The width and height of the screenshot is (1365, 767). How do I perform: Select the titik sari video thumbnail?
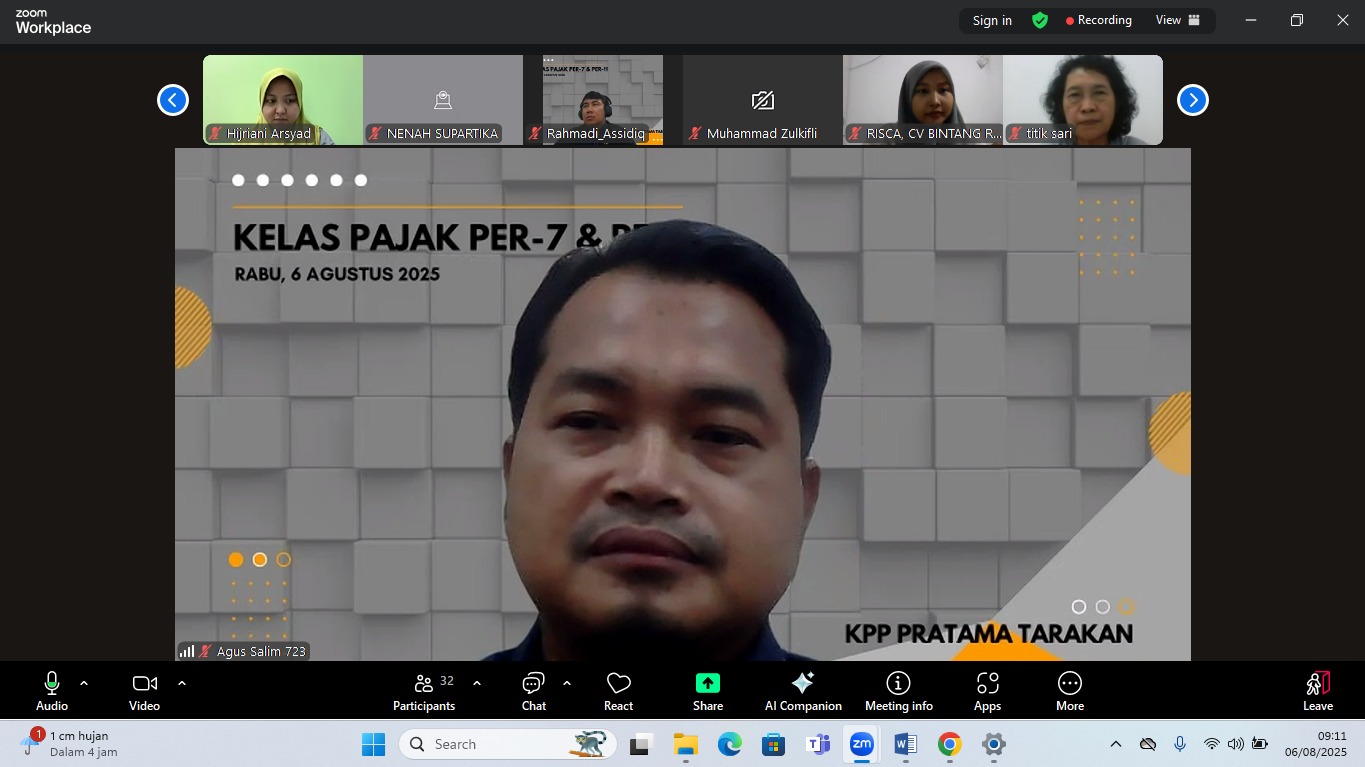coord(1082,100)
